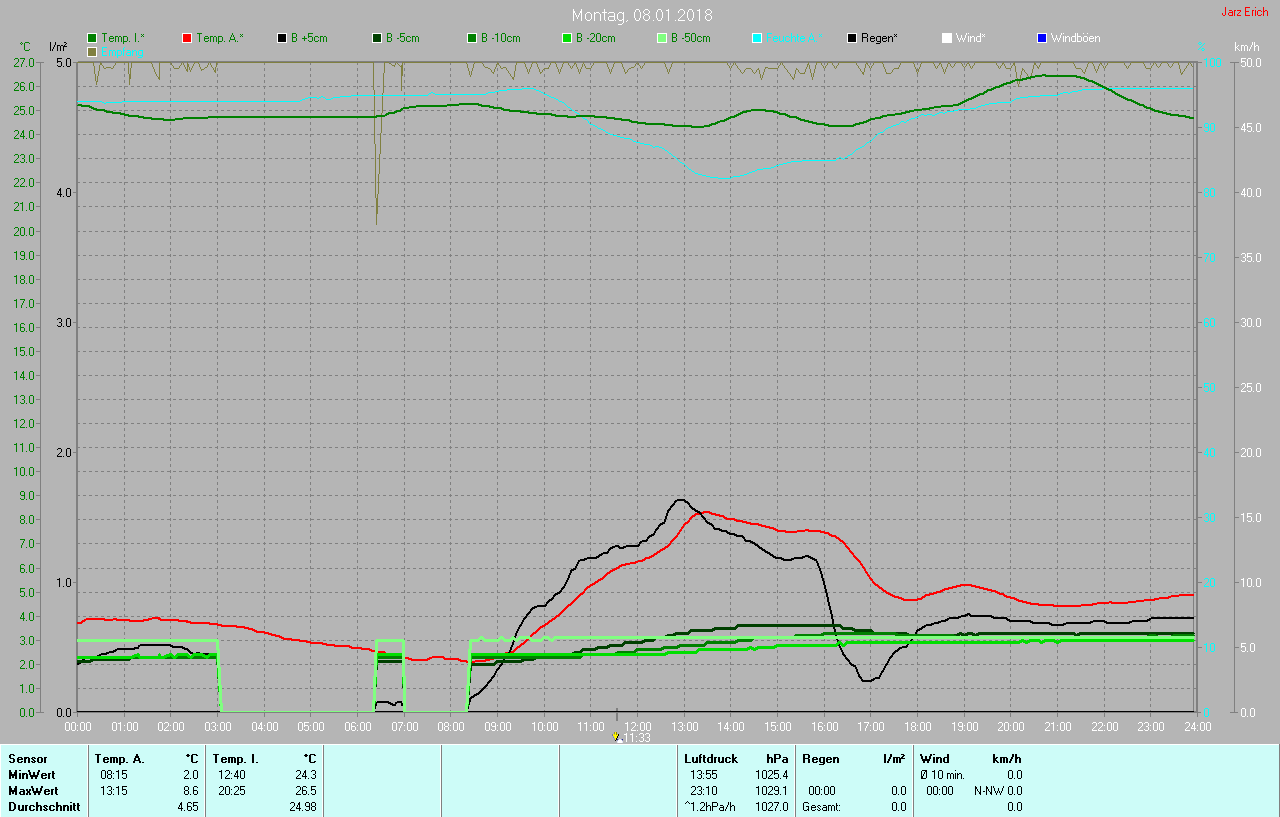Click the 'Temp. A.*' legend label
Image resolution: width=1280 pixels, height=817 pixels.
pyautogui.click(x=220, y=38)
